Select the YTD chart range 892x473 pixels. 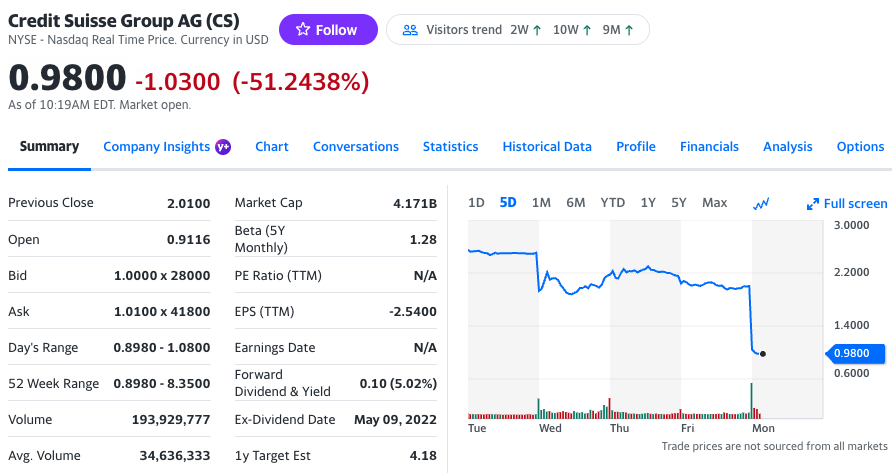tap(613, 203)
